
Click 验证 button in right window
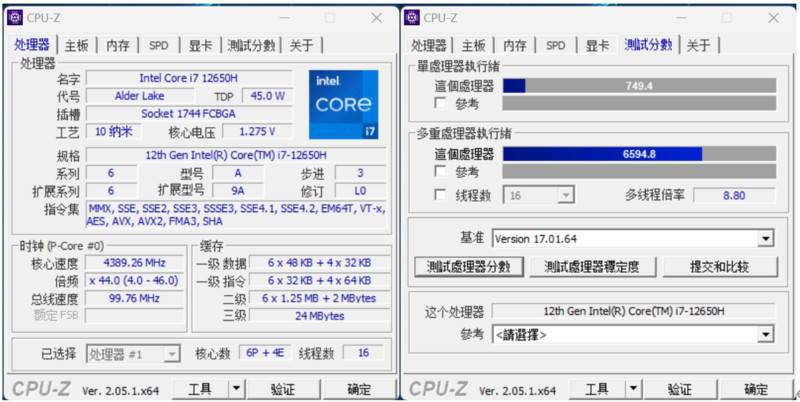click(680, 389)
